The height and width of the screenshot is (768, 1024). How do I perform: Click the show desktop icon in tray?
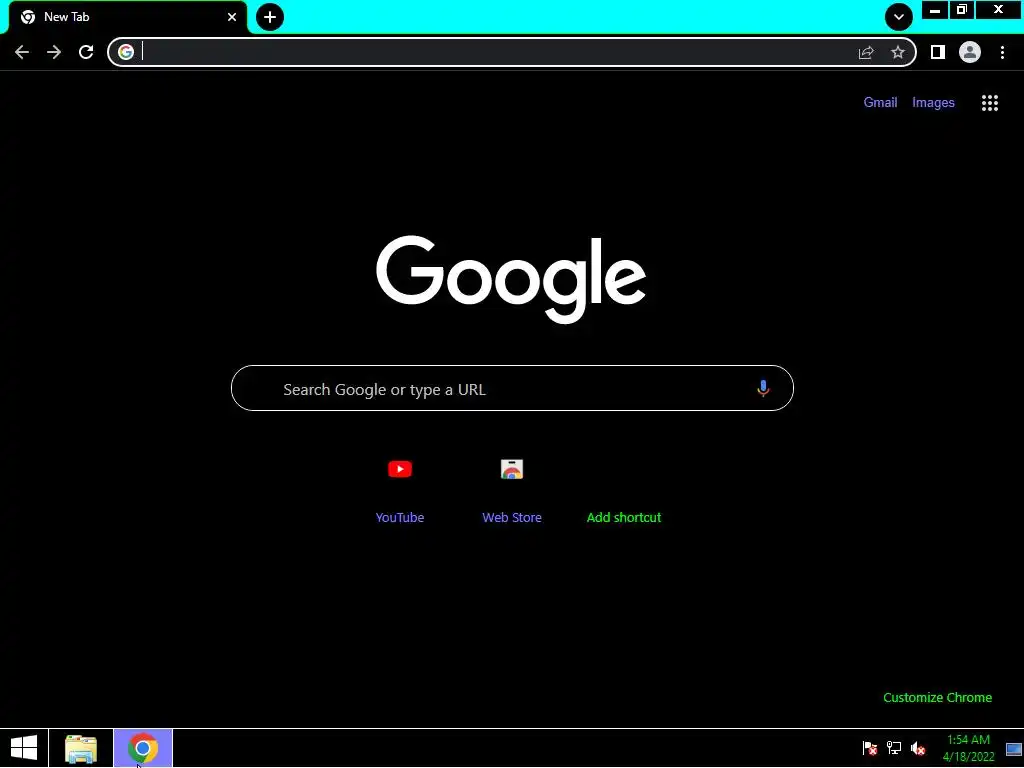[1014, 748]
